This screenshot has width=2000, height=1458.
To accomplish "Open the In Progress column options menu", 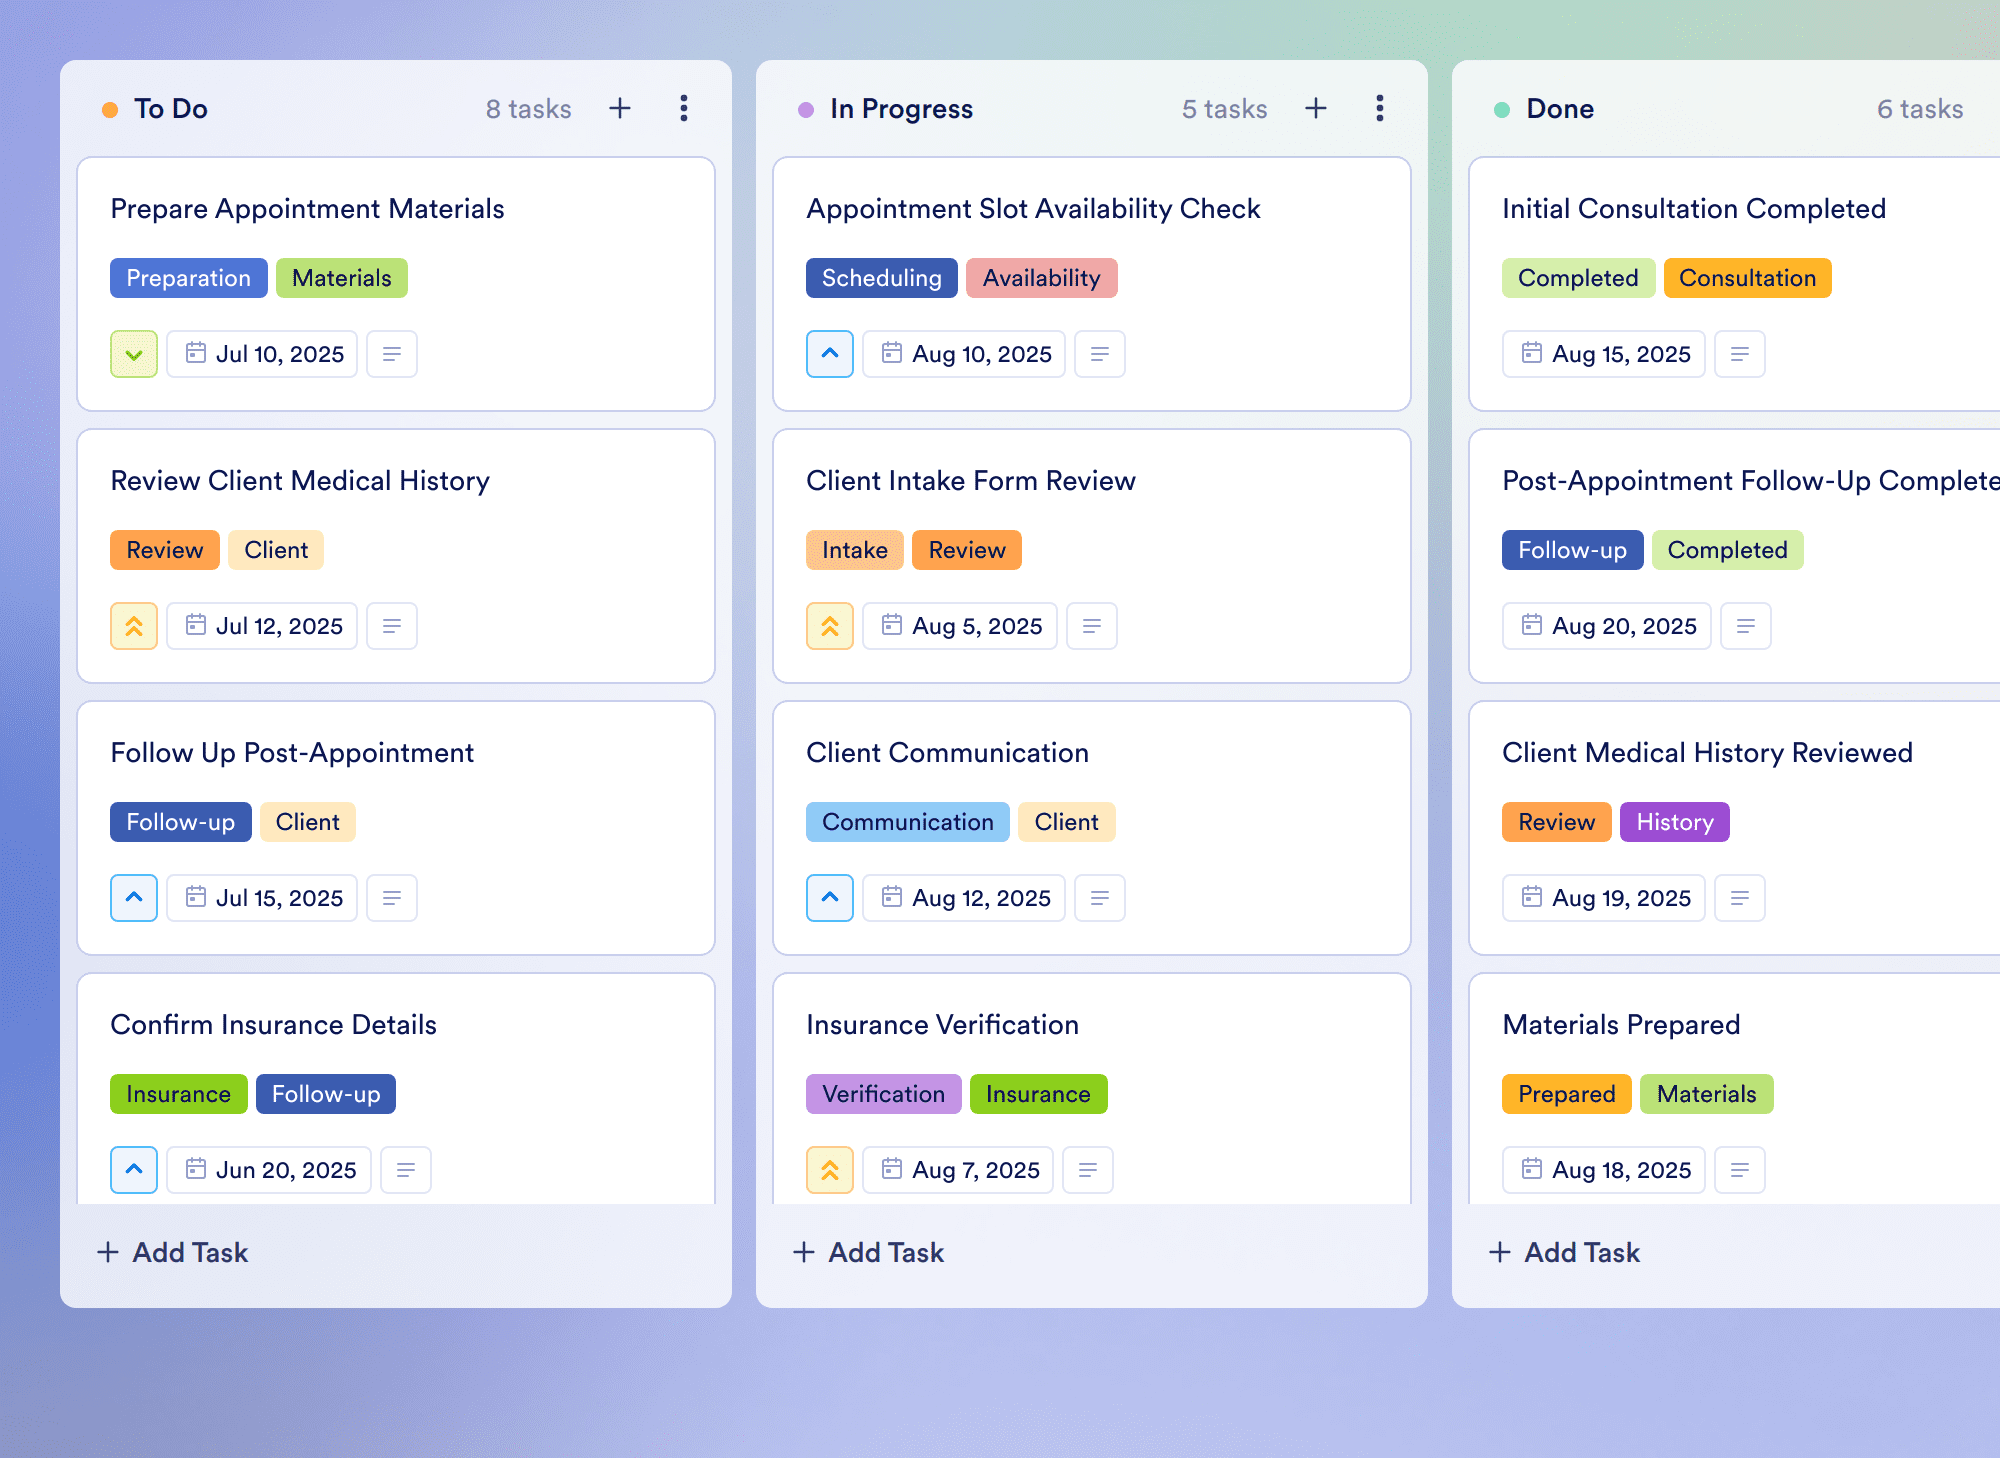I will click(1380, 108).
